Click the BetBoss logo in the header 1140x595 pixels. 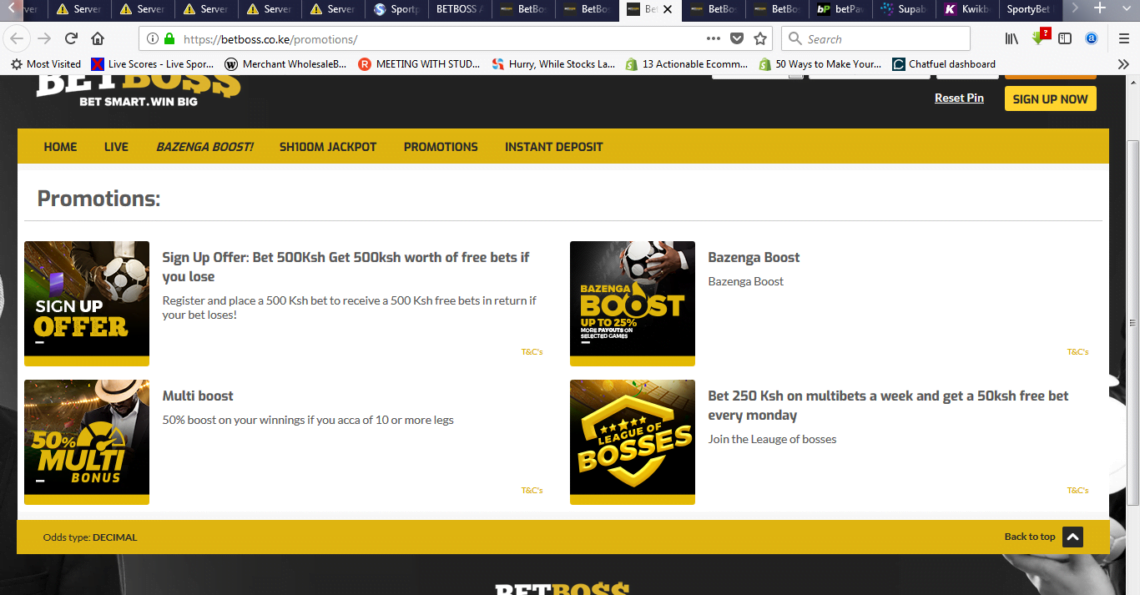(138, 91)
